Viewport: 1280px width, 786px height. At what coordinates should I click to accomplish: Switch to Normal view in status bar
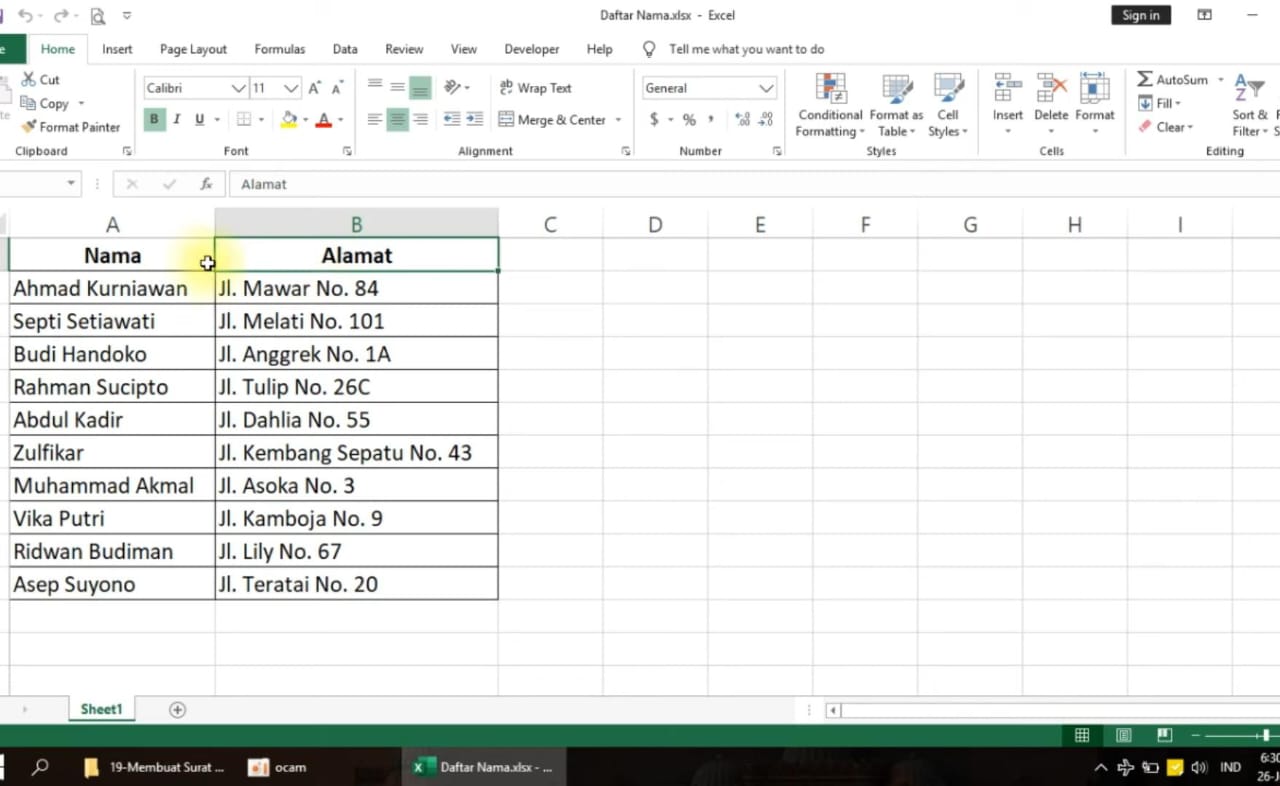[x=1082, y=735]
